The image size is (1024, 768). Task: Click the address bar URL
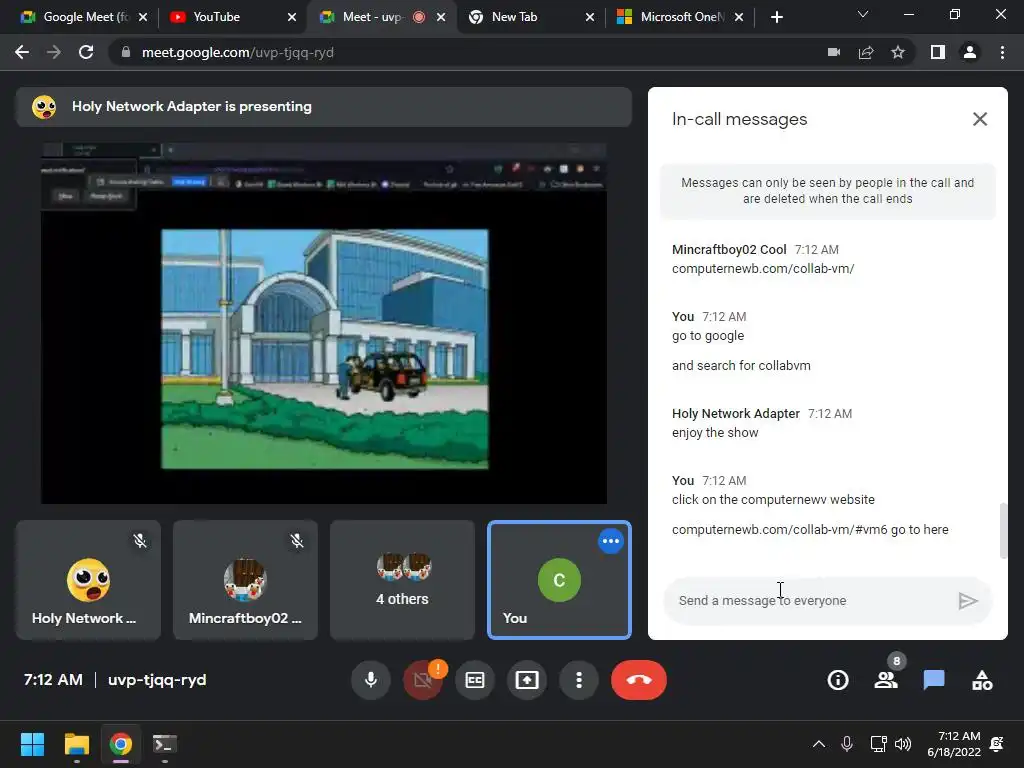tap(238, 52)
